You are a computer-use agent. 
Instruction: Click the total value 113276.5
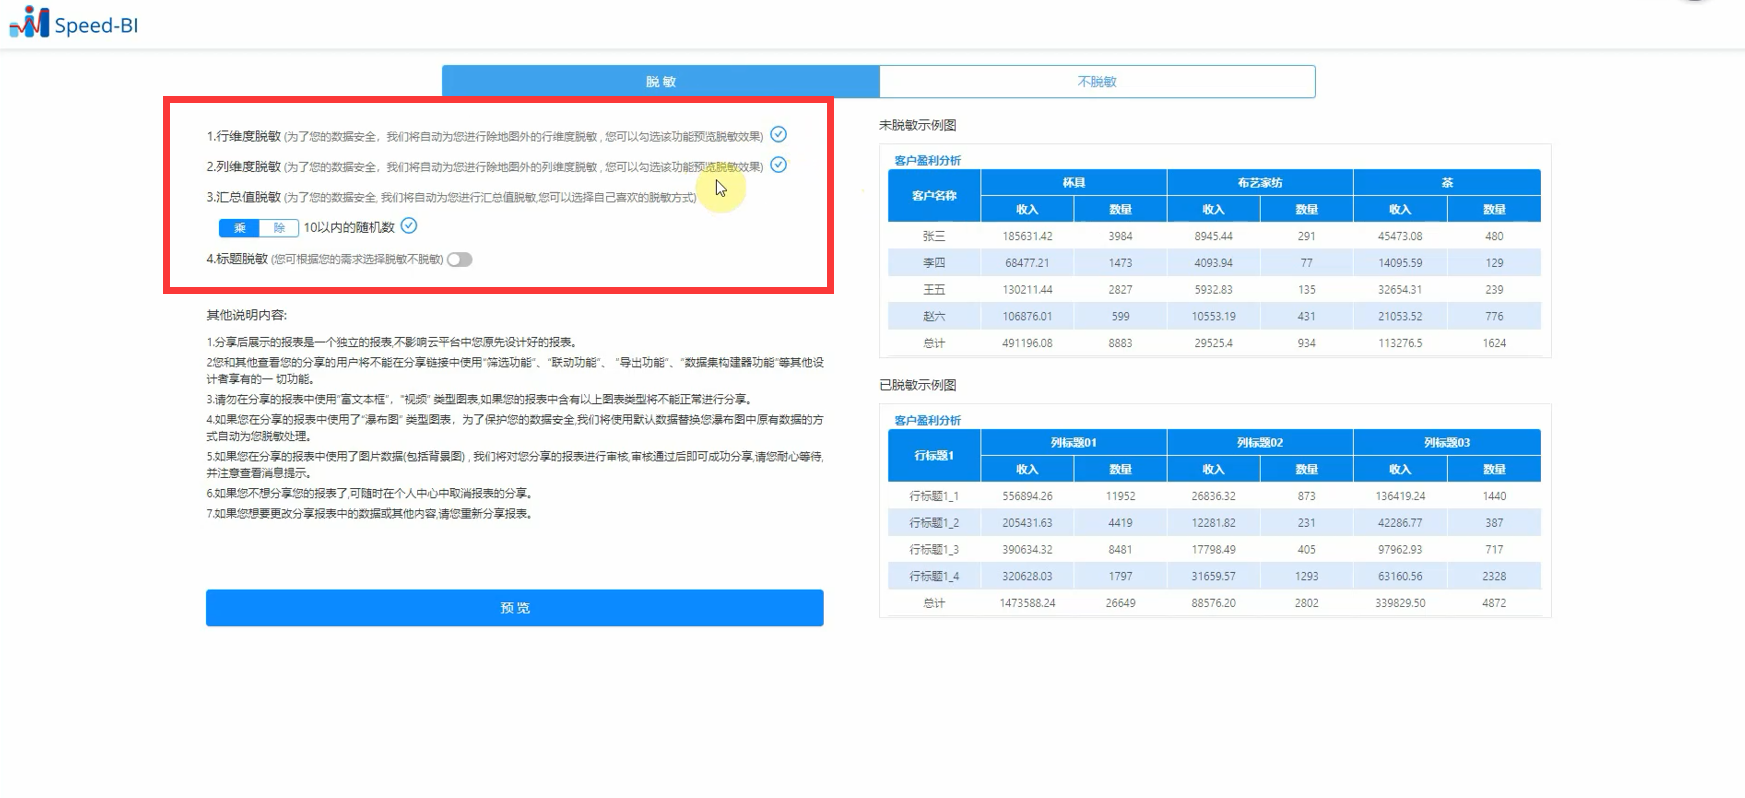[x=1400, y=343]
